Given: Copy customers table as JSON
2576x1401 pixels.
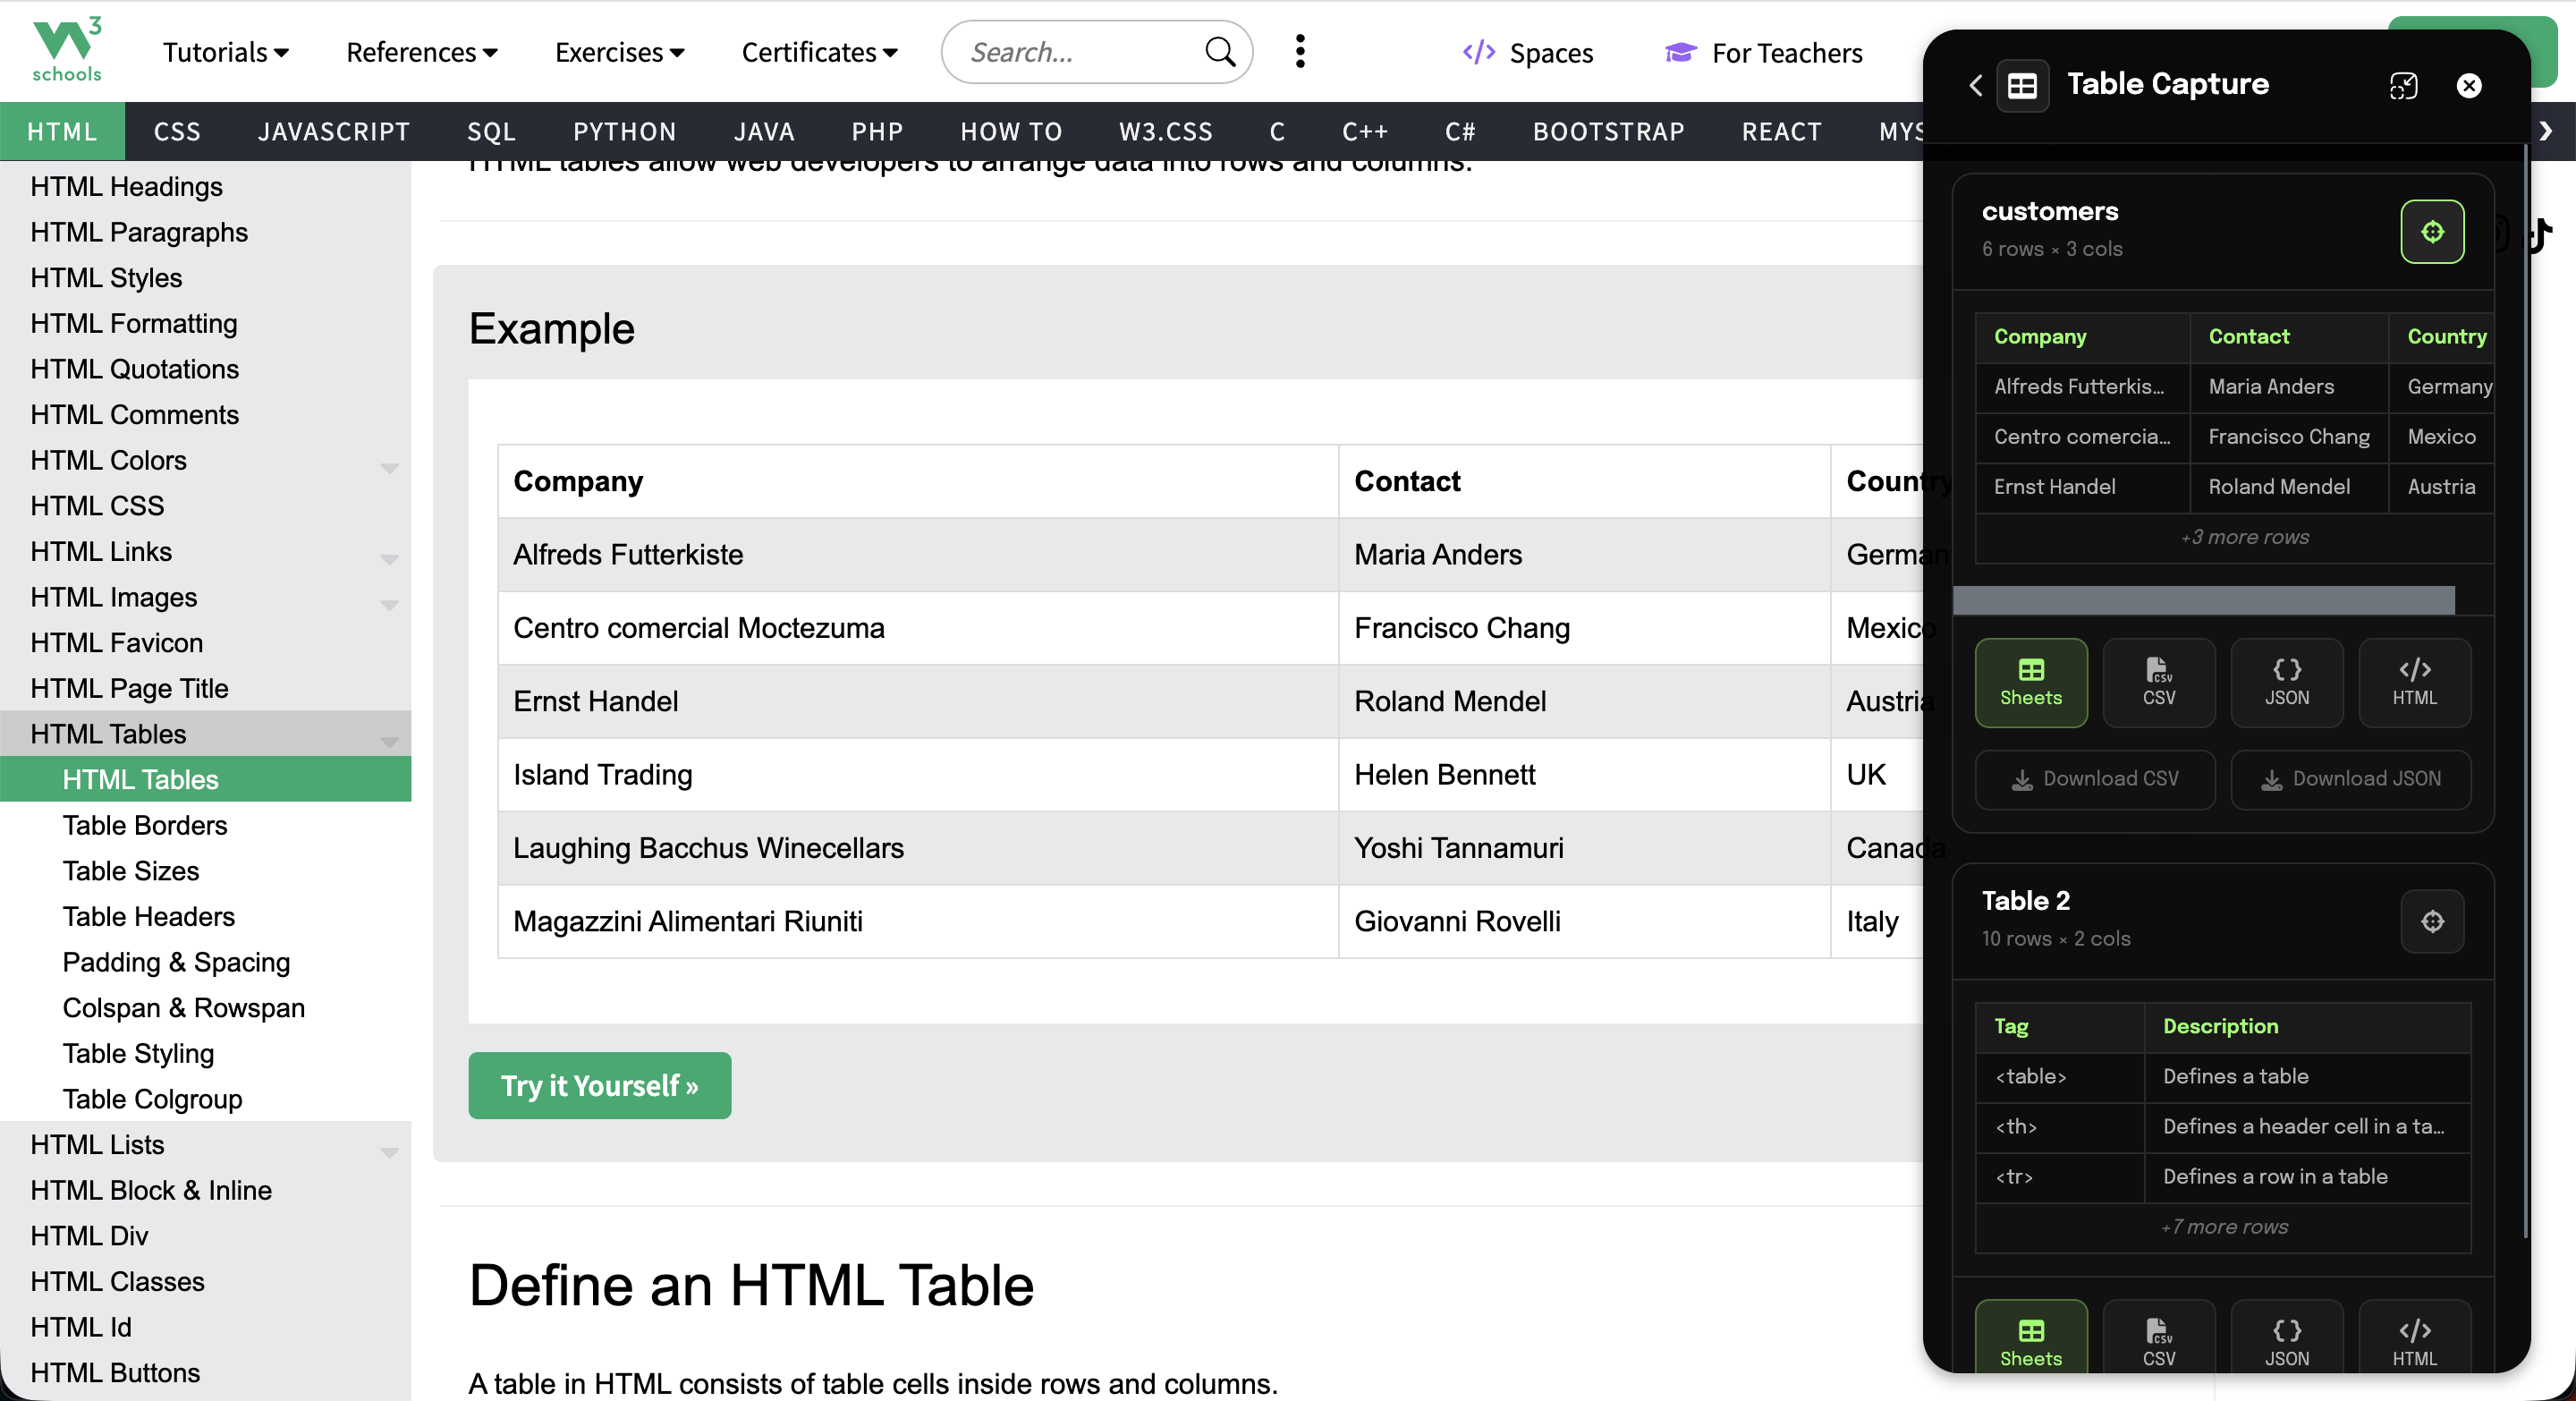Looking at the screenshot, I should click(x=2286, y=682).
